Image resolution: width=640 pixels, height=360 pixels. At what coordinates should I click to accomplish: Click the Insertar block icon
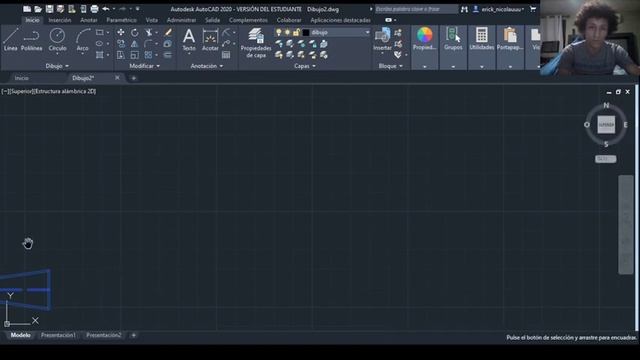[382, 40]
